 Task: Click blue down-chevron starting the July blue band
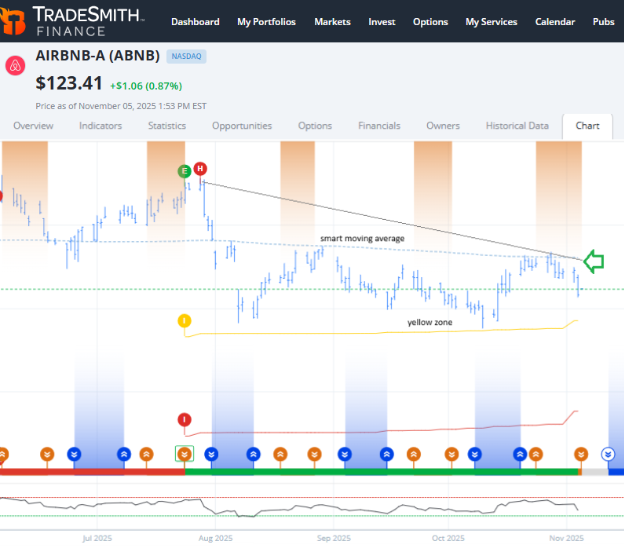pyautogui.click(x=74, y=454)
